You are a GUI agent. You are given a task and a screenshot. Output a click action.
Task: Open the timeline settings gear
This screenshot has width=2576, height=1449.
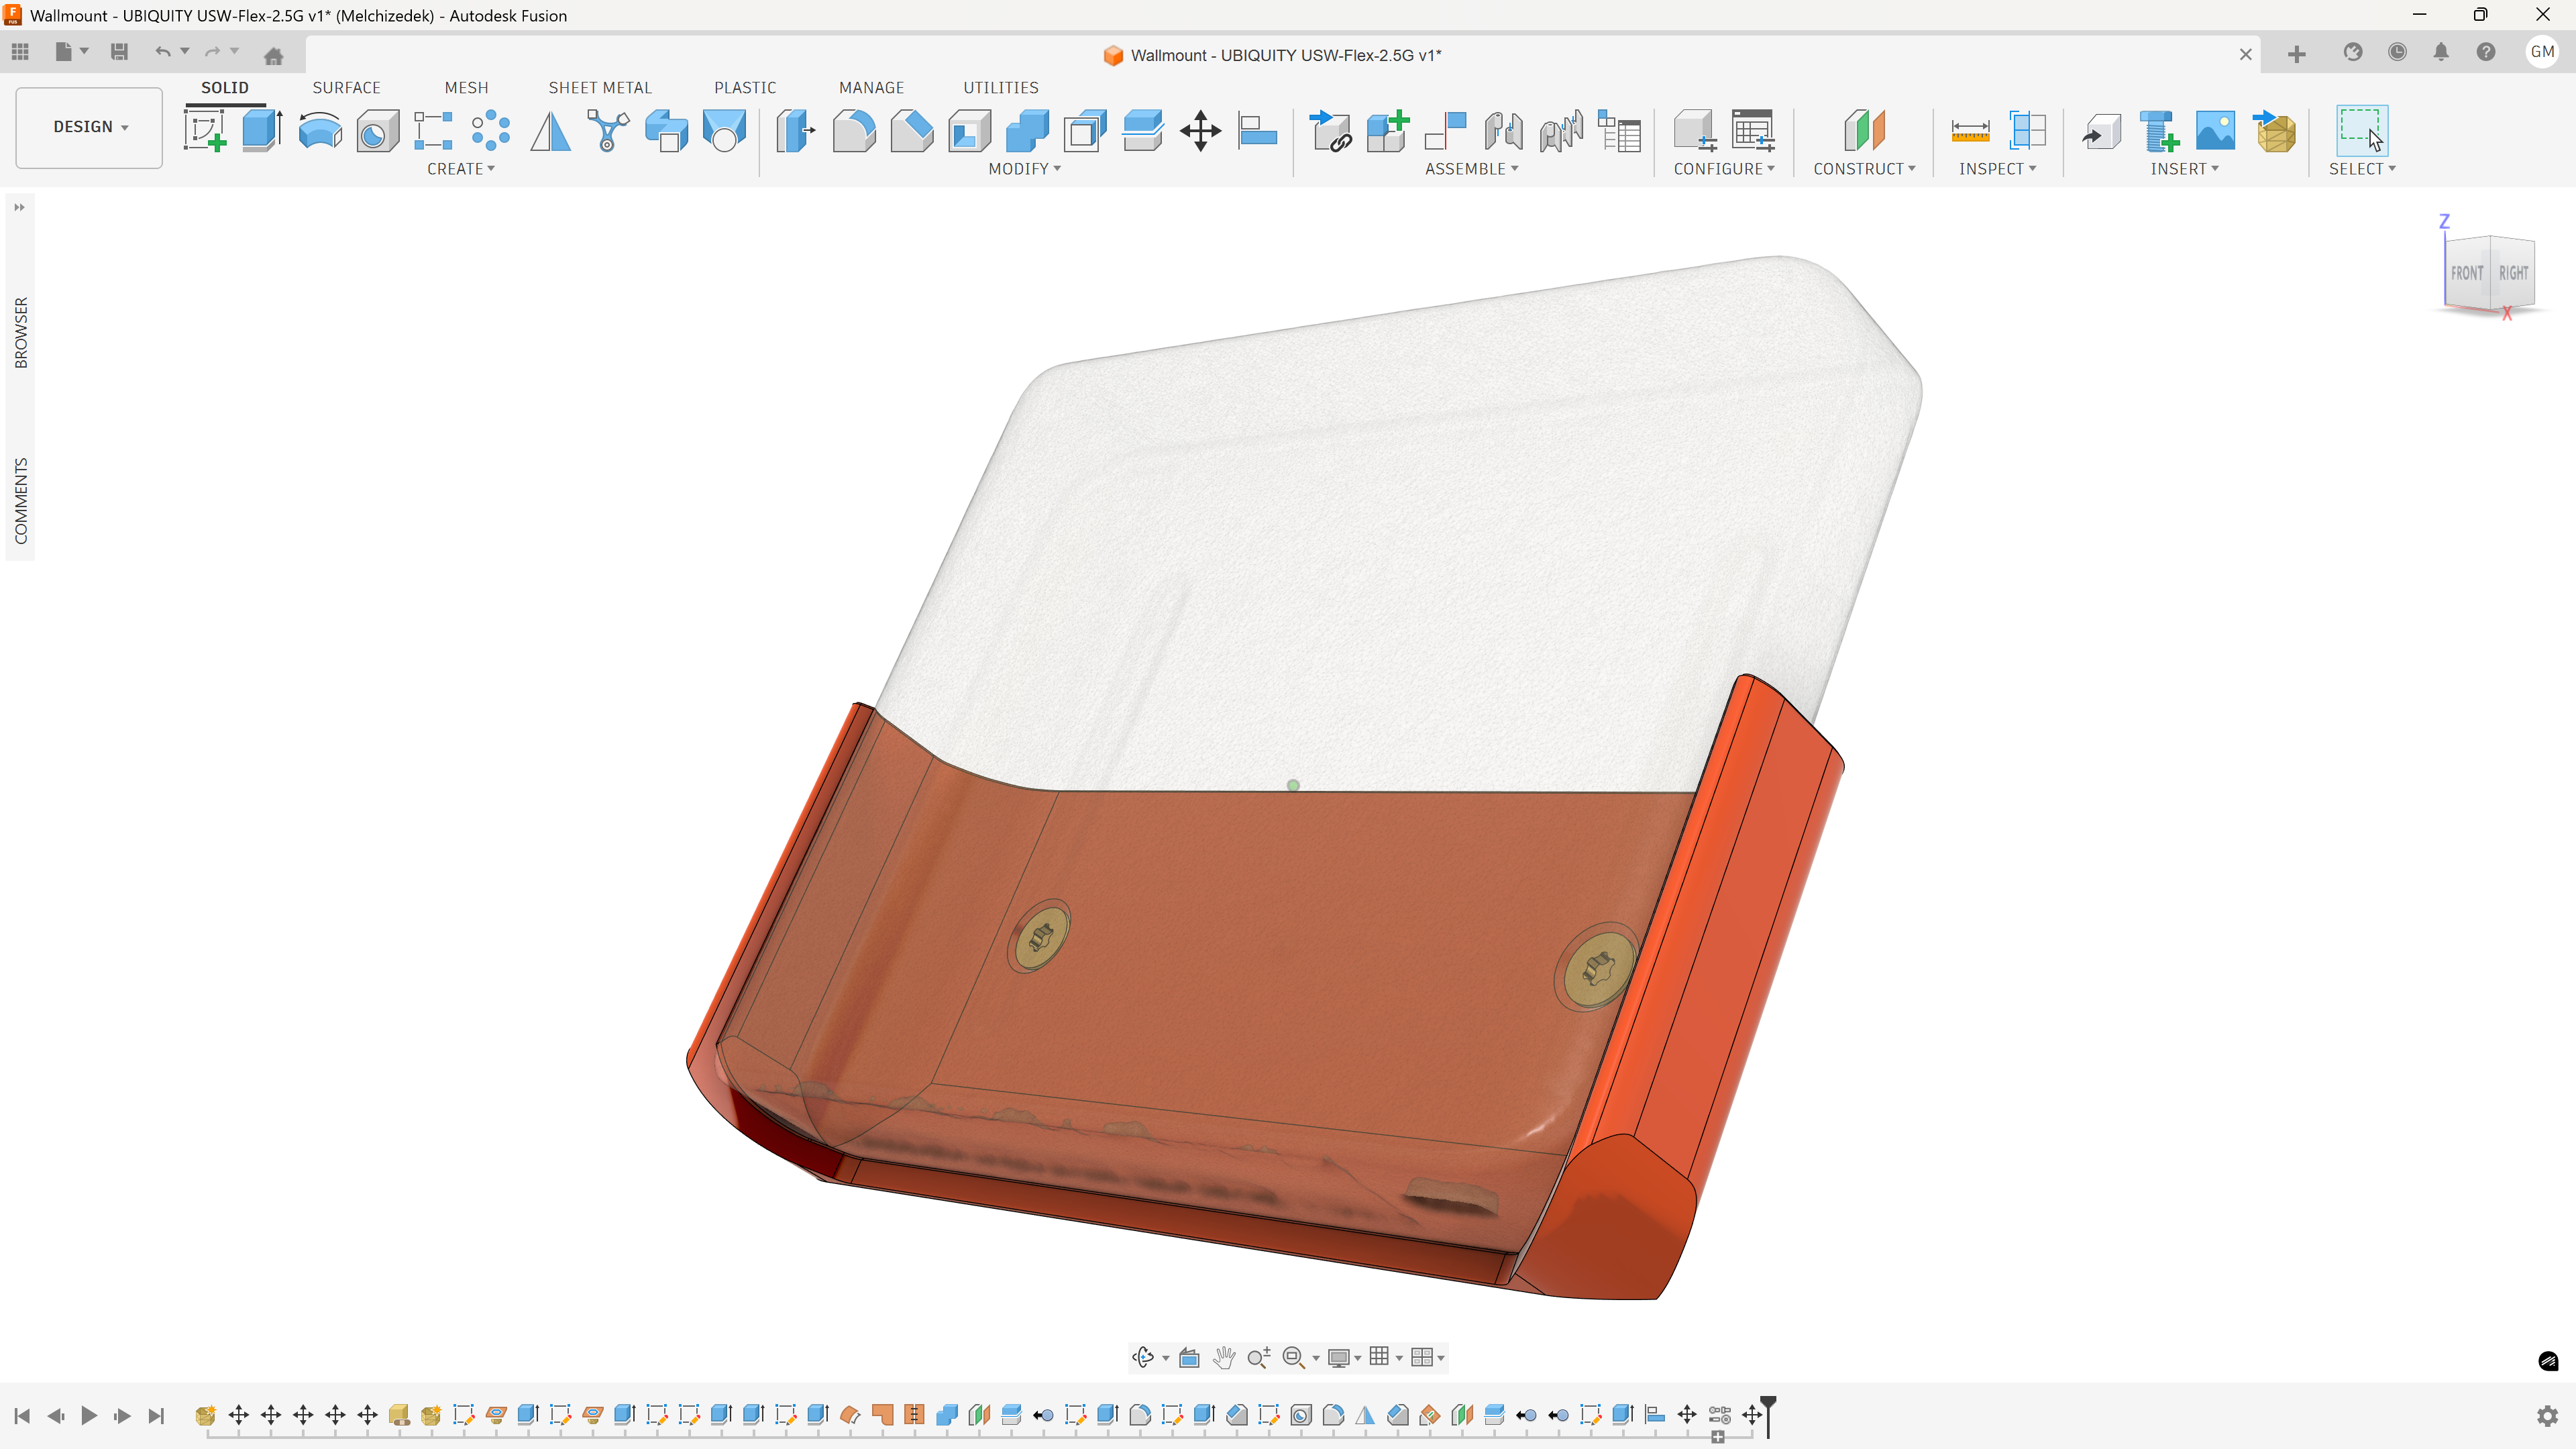point(2547,1416)
